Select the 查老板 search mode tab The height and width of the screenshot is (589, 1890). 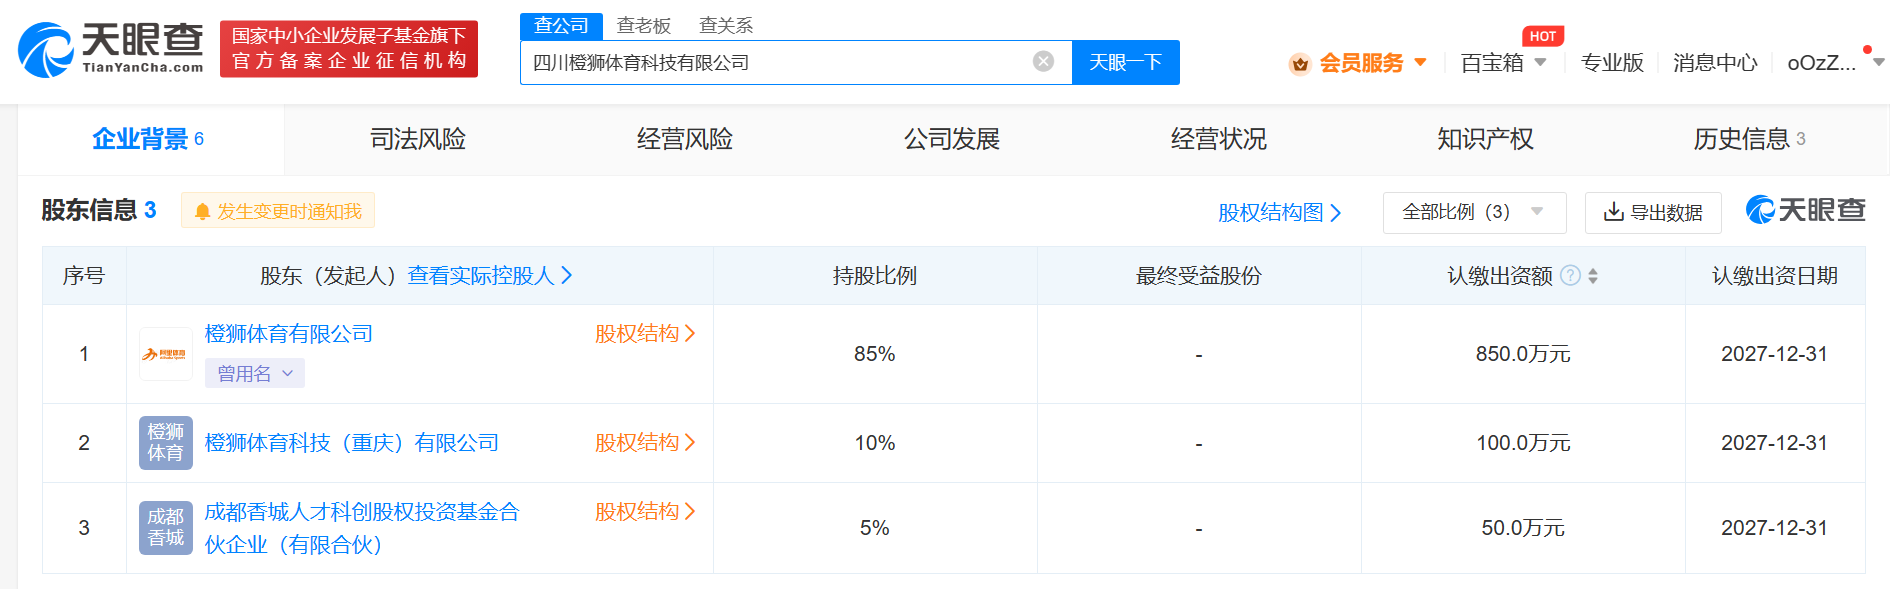click(643, 25)
